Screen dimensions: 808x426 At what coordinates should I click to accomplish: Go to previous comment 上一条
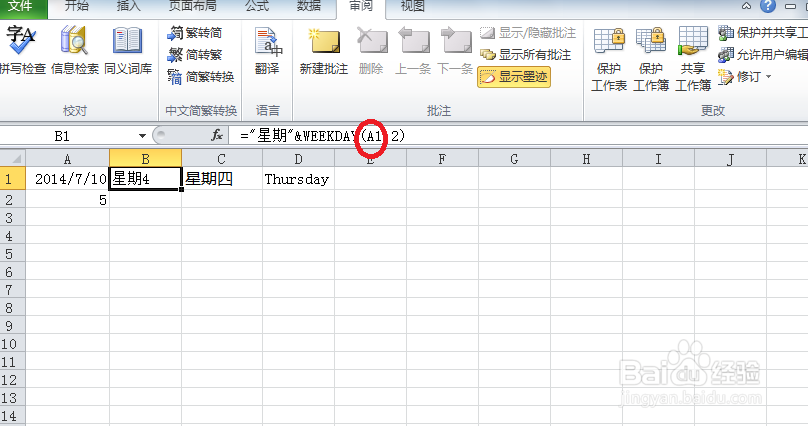click(413, 50)
